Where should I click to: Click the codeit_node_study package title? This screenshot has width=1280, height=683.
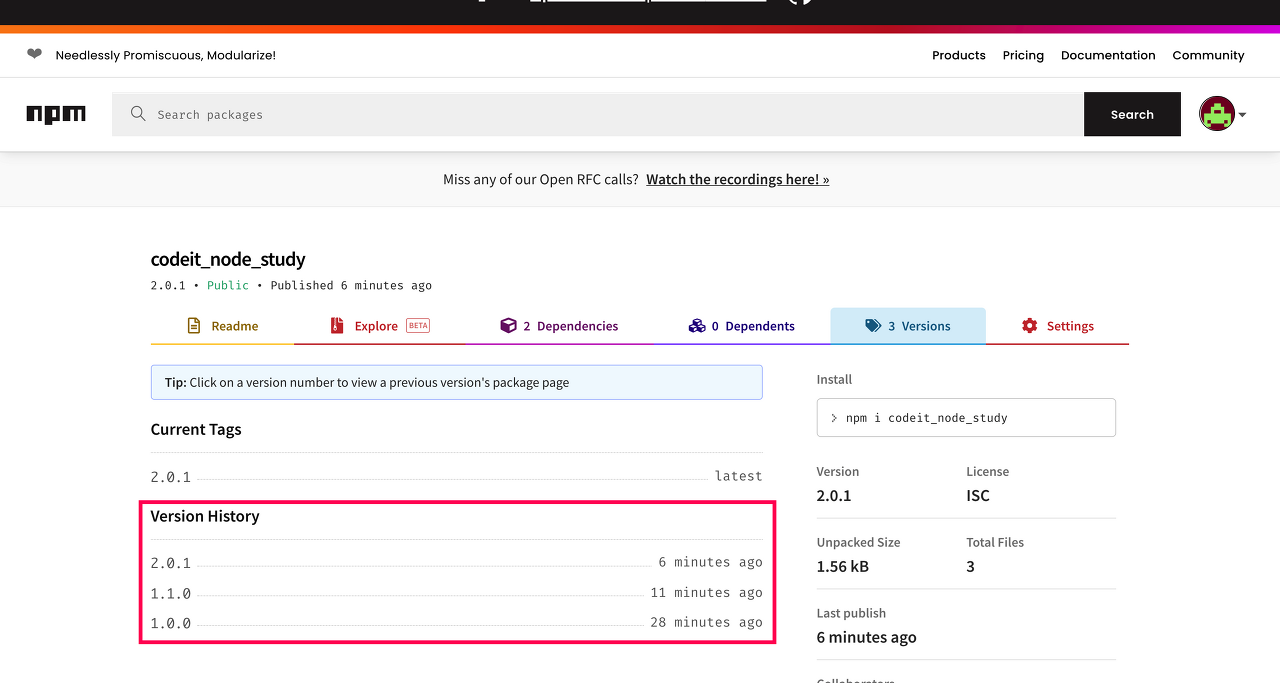[228, 259]
